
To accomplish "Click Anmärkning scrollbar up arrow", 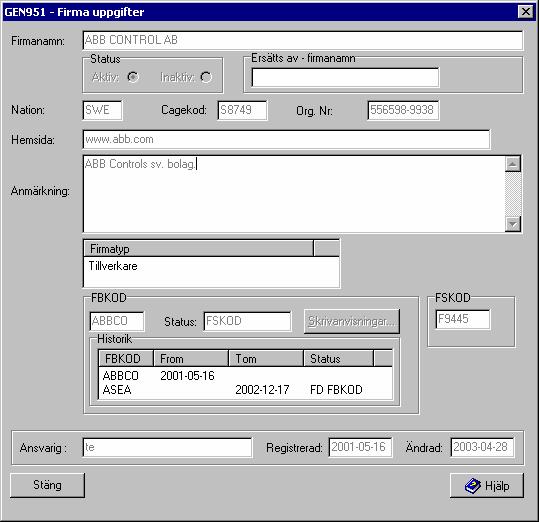I will (x=513, y=164).
